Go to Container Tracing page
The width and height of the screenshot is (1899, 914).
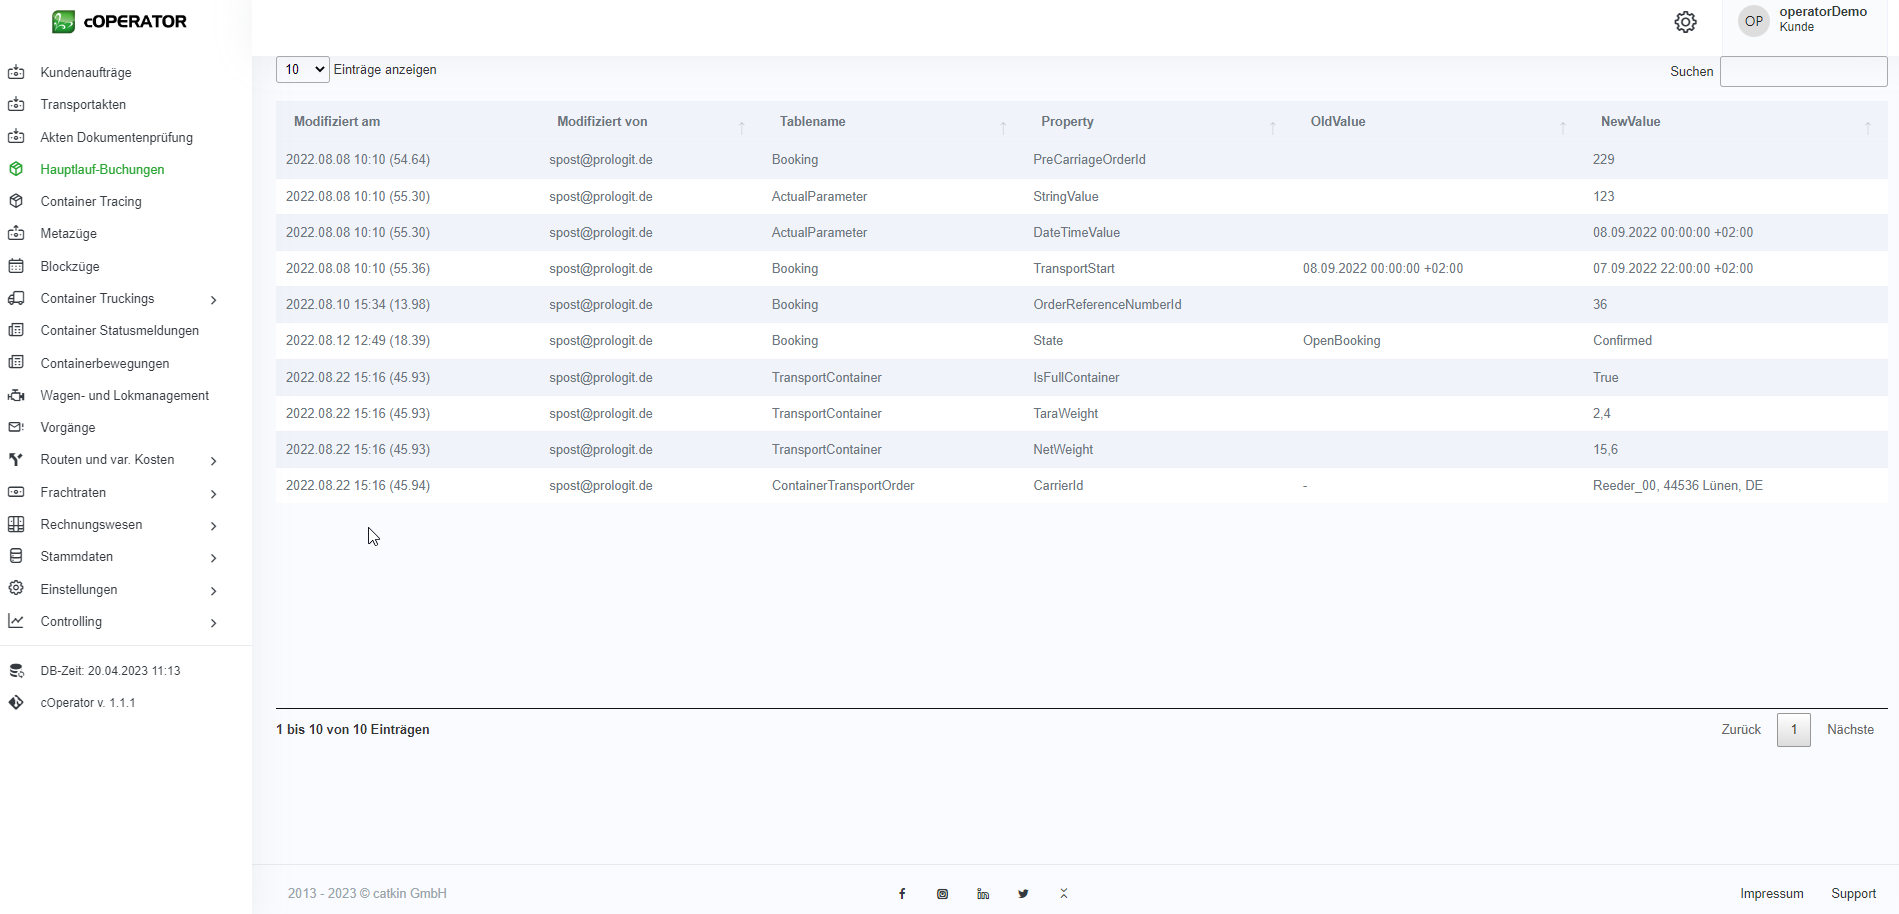point(91,202)
